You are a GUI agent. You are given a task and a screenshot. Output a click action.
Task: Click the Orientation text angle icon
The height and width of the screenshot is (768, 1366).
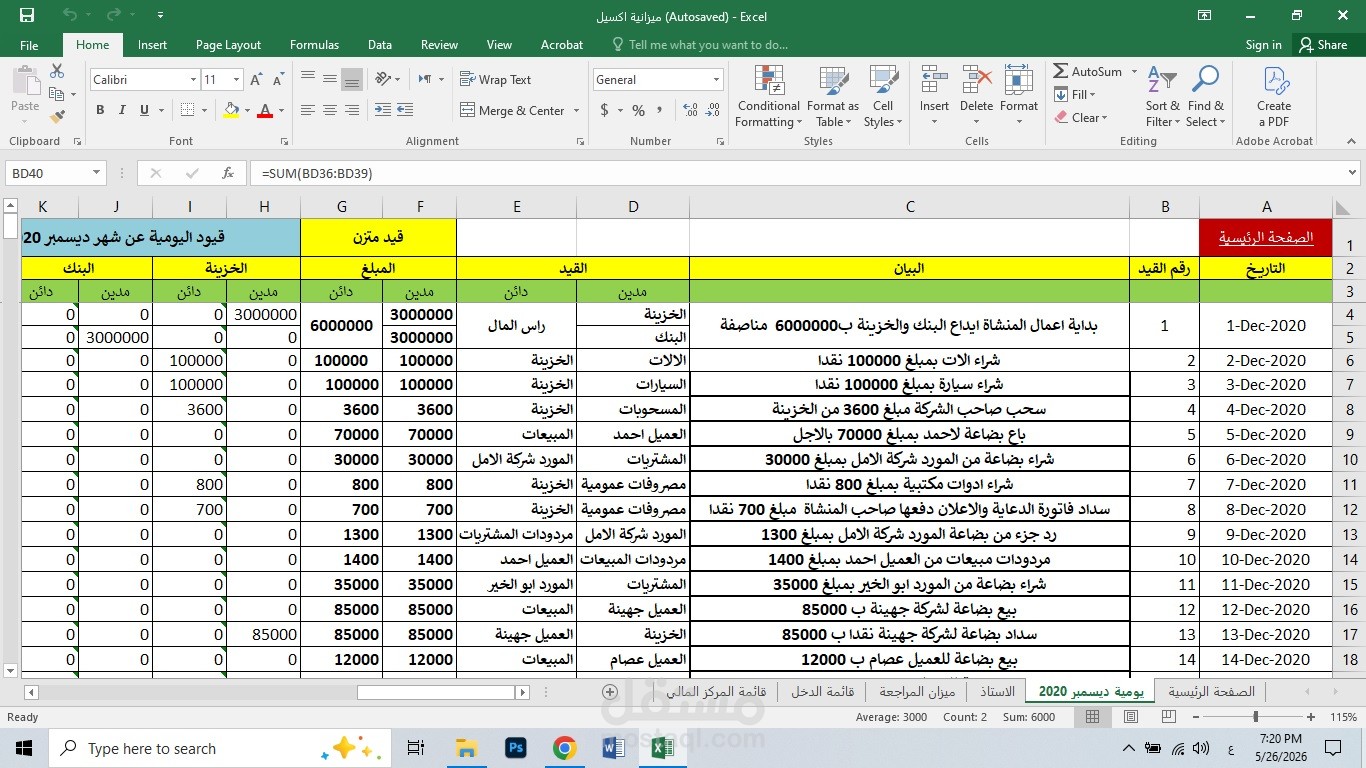click(382, 80)
